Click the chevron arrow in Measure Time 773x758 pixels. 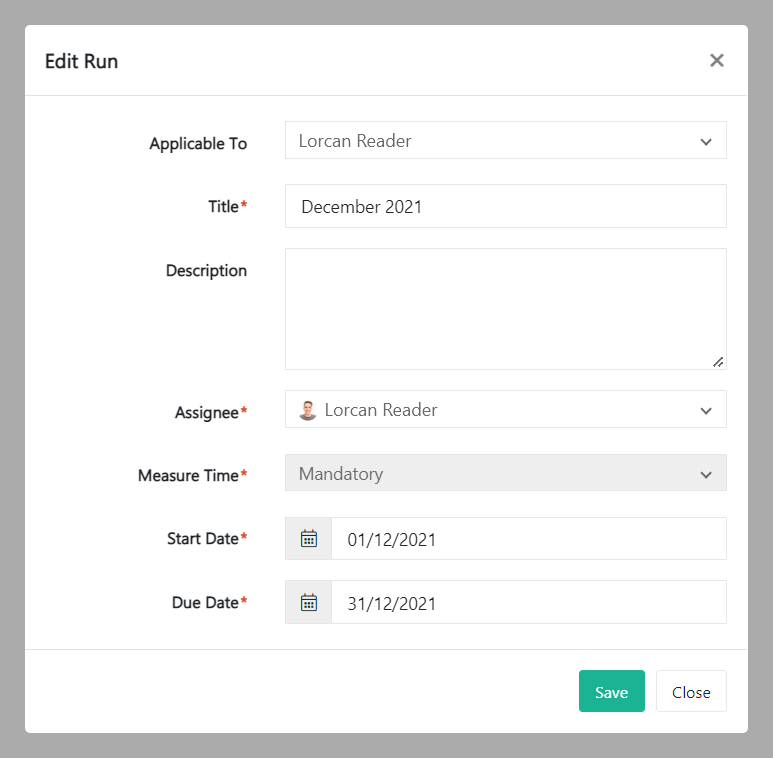pyautogui.click(x=706, y=475)
